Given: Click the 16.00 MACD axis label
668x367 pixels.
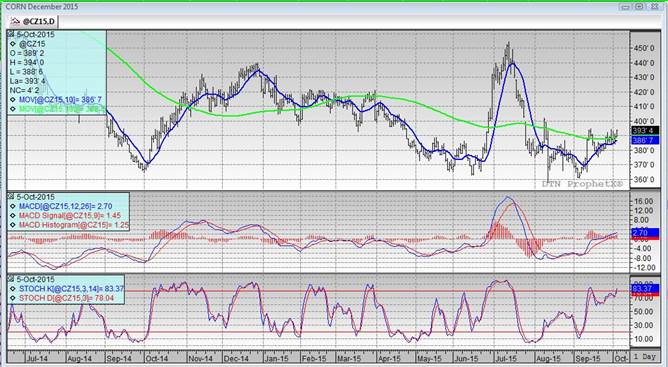Looking at the screenshot, I should (x=644, y=201).
